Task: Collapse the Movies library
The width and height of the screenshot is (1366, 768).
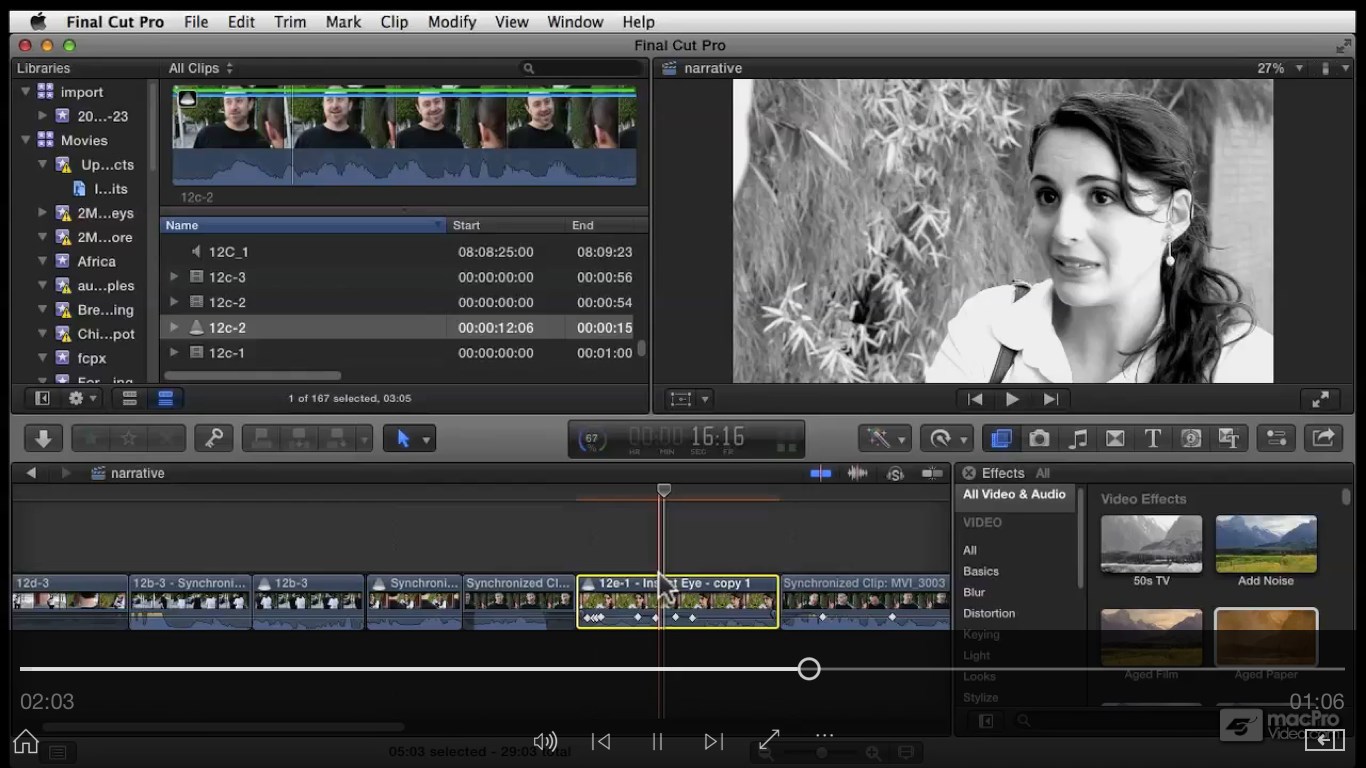Action: 27,140
